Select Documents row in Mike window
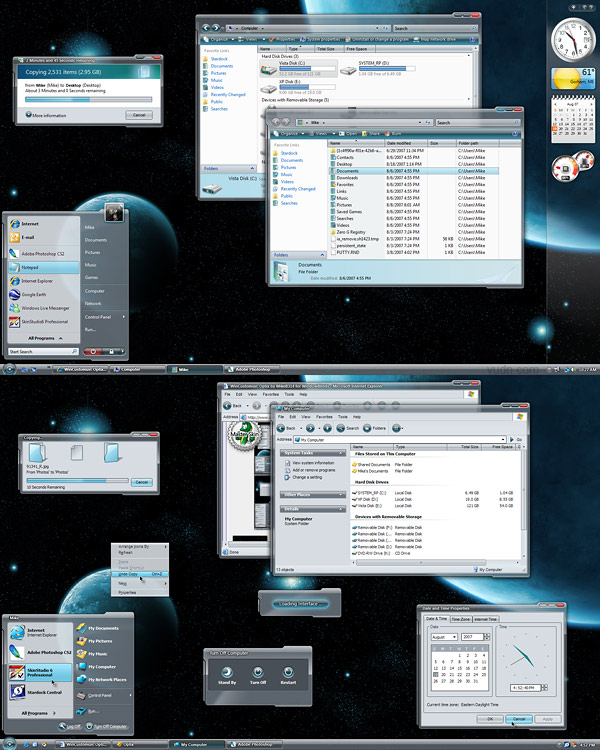This screenshot has height=750, width=600. click(413, 171)
